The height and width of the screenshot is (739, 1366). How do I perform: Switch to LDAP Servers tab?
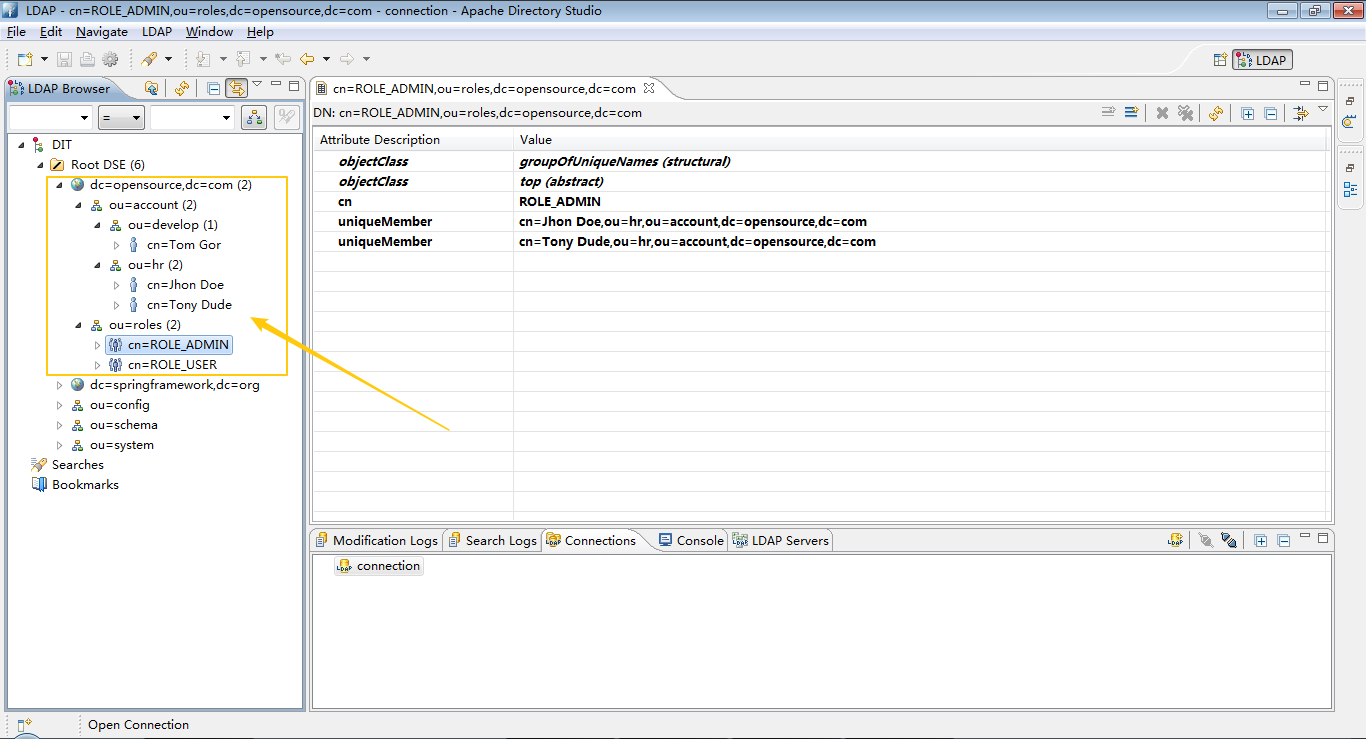(781, 540)
